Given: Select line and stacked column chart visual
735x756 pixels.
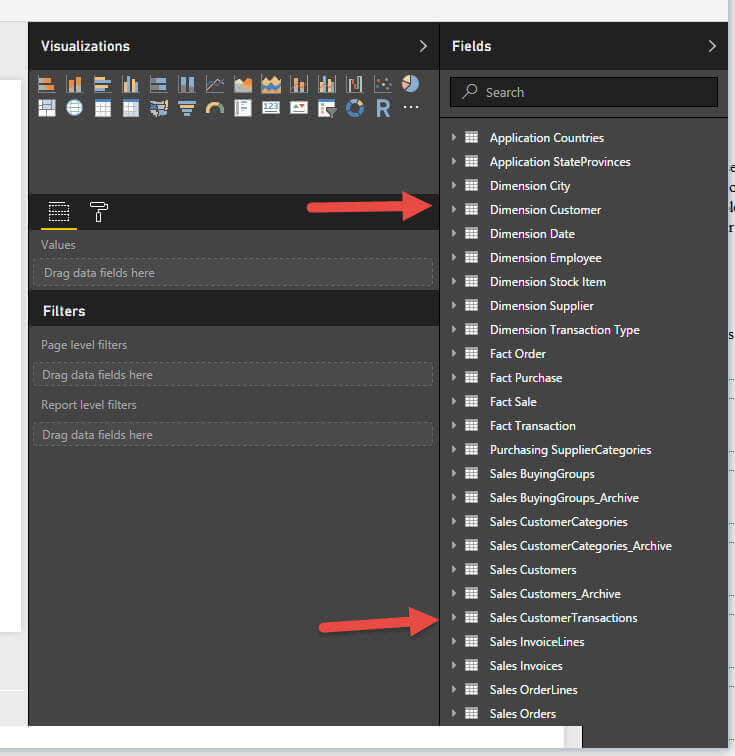Looking at the screenshot, I should 299,84.
